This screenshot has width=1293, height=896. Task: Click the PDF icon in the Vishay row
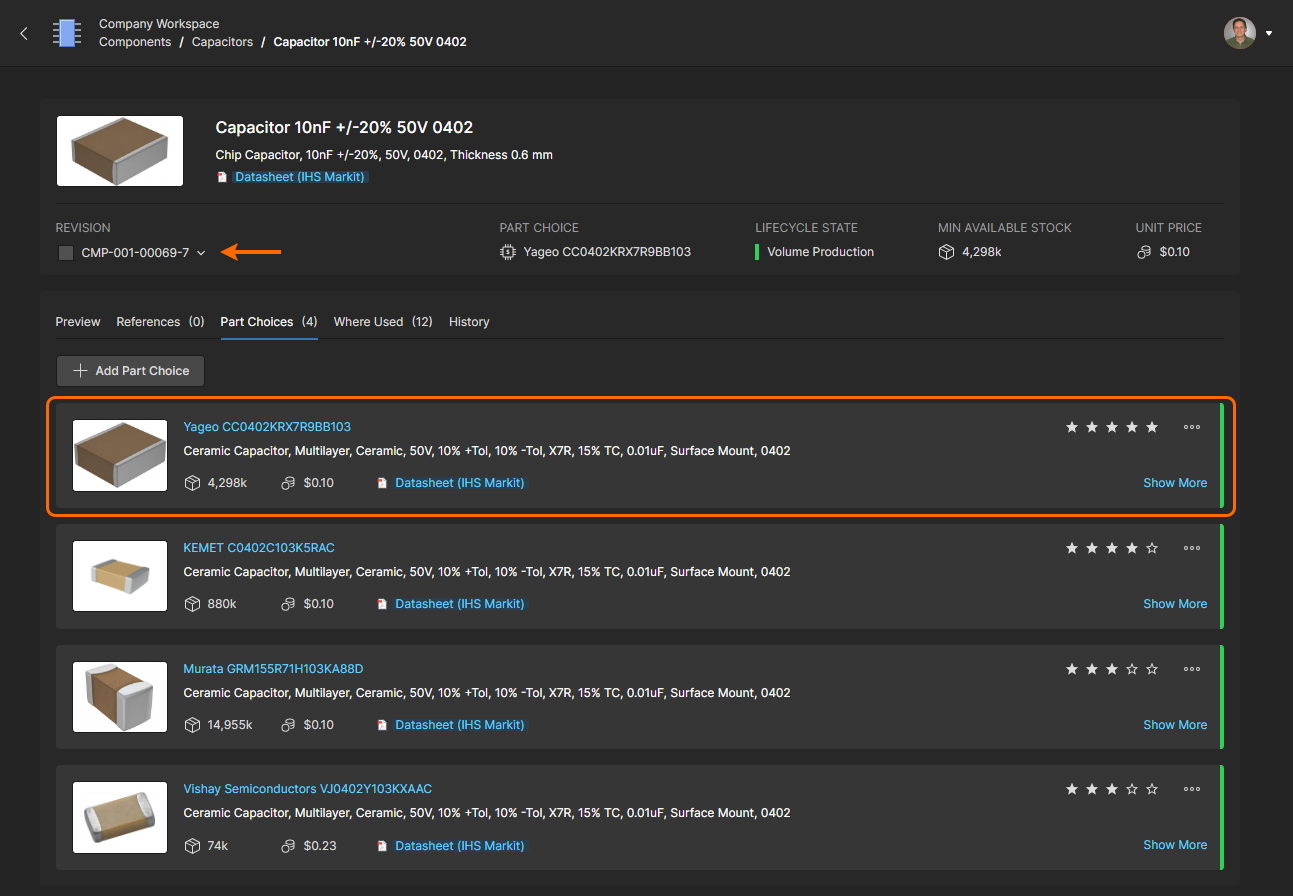coord(382,846)
